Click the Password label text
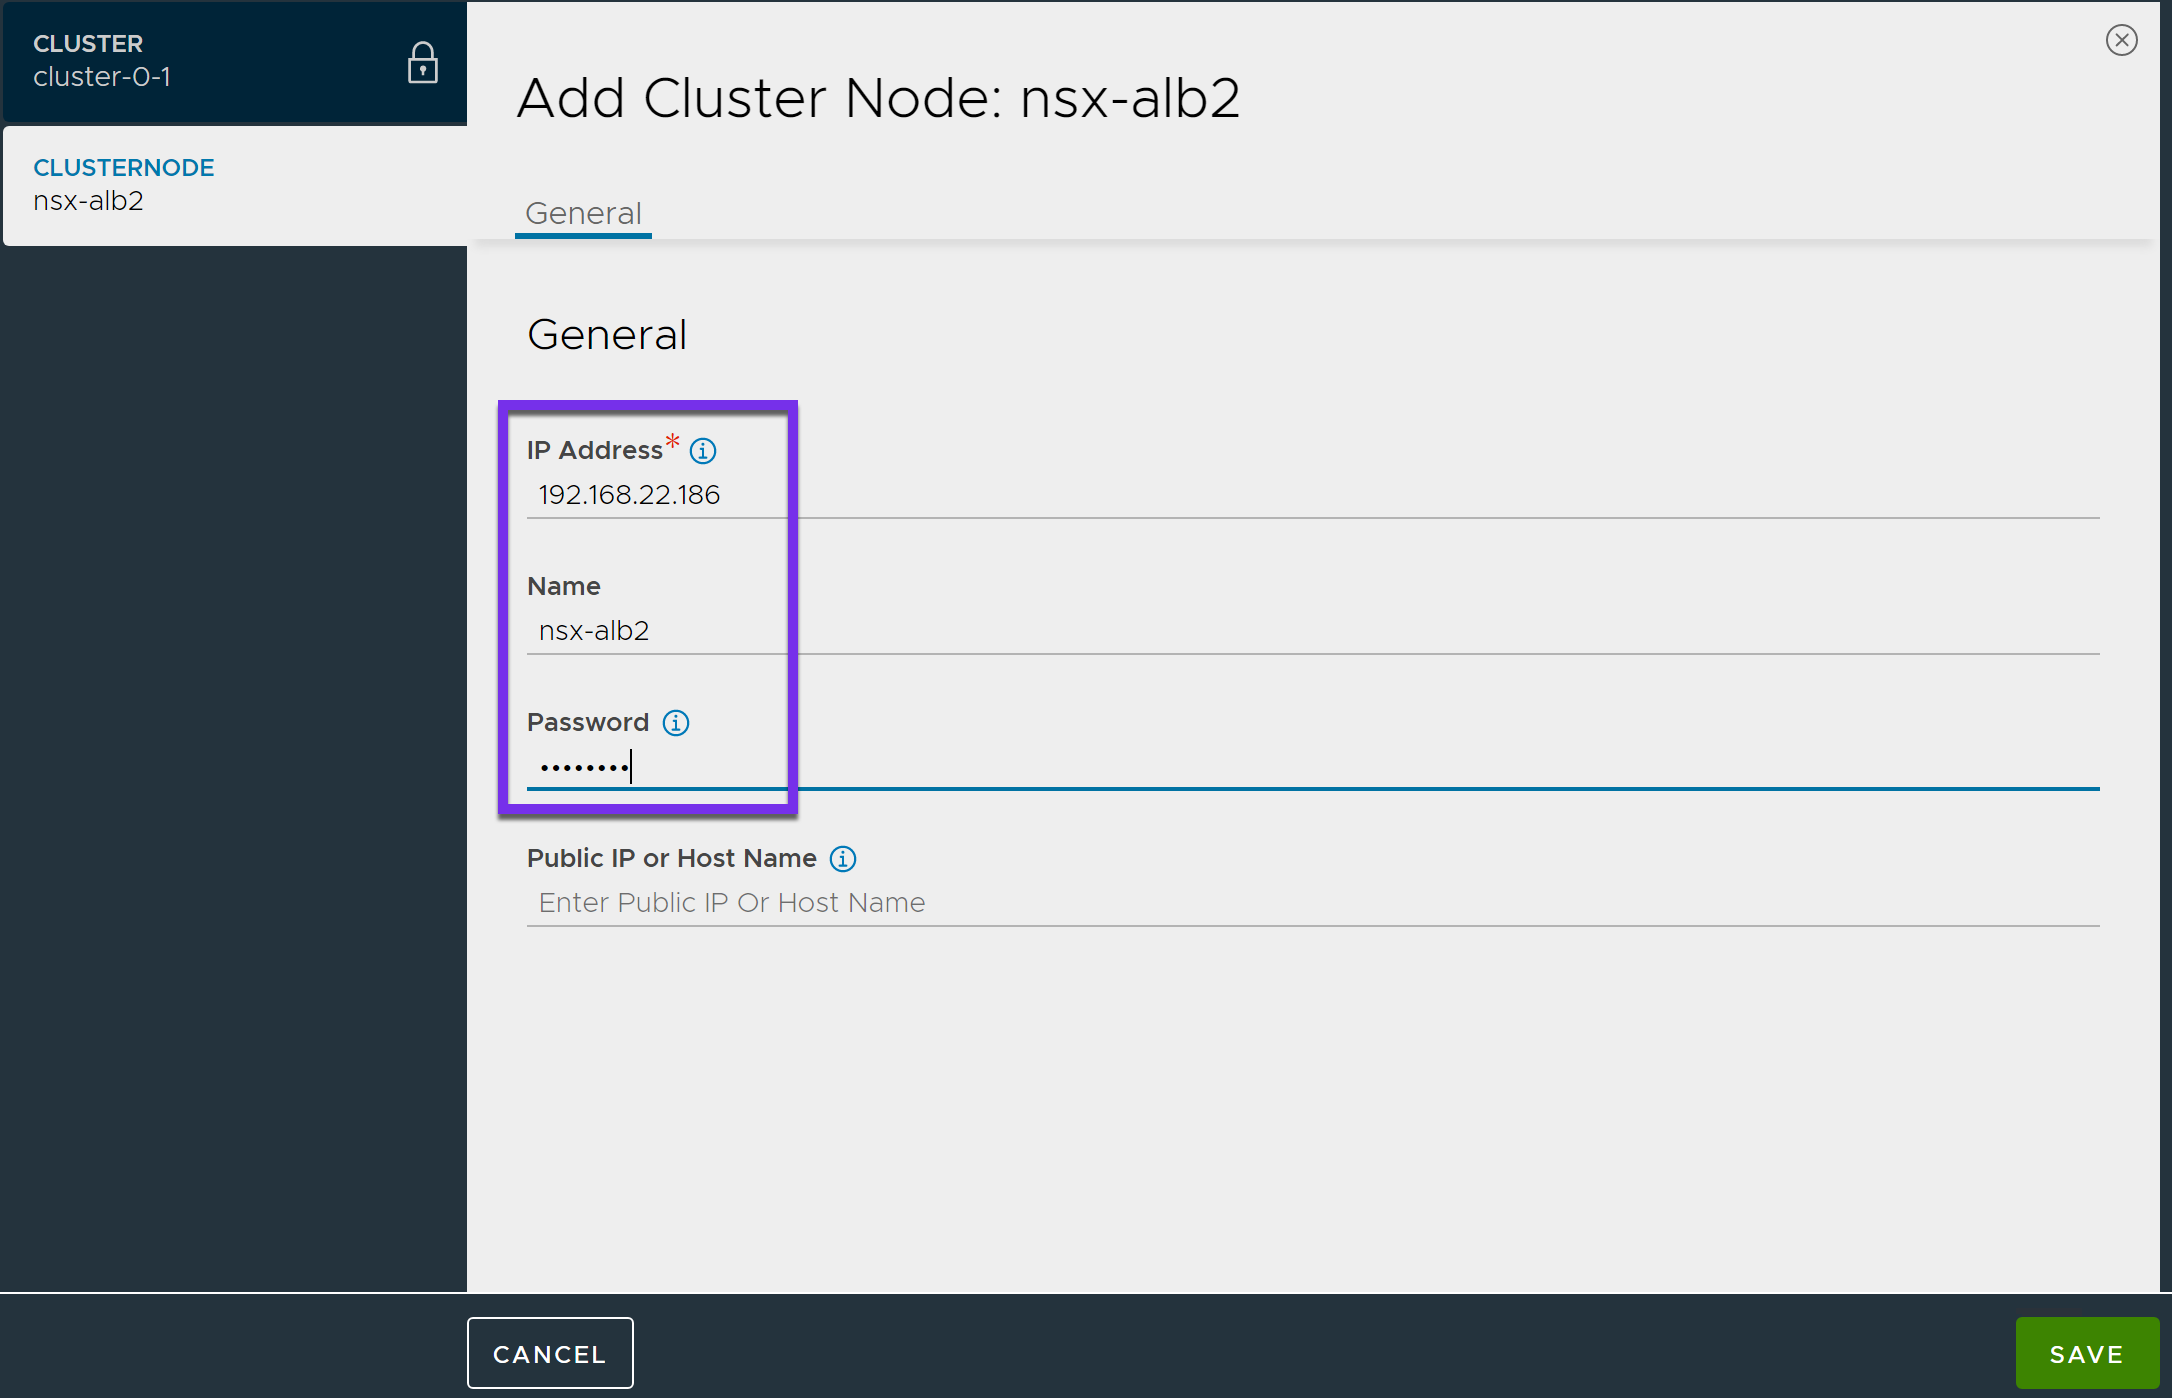Screen dimensions: 2172x1398 coord(588,723)
